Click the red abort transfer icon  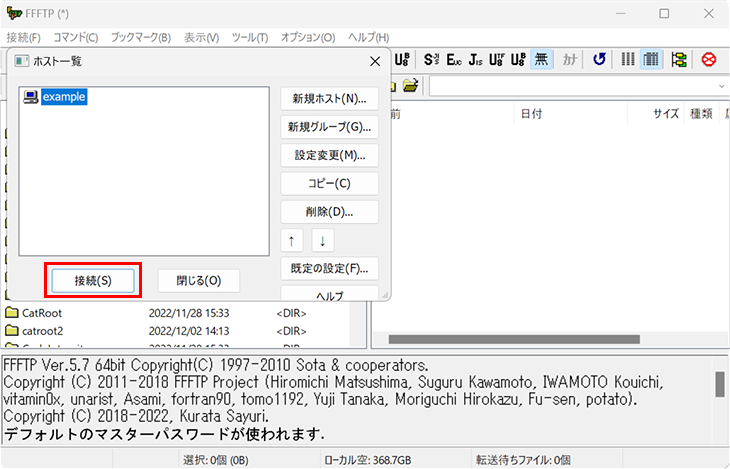(x=709, y=60)
